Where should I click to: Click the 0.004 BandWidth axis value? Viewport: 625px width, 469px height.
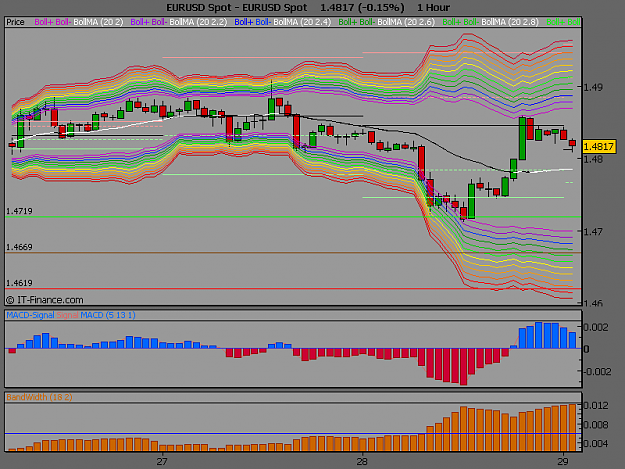click(596, 443)
